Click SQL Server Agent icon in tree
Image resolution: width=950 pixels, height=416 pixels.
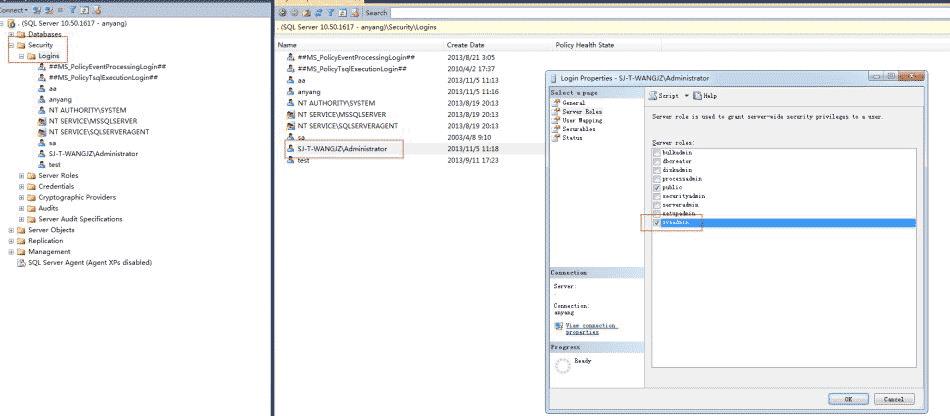point(21,263)
